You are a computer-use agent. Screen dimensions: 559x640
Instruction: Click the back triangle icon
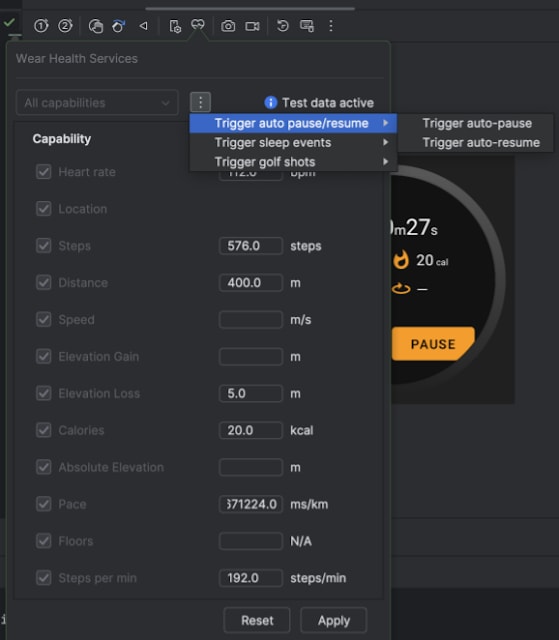coord(143,26)
